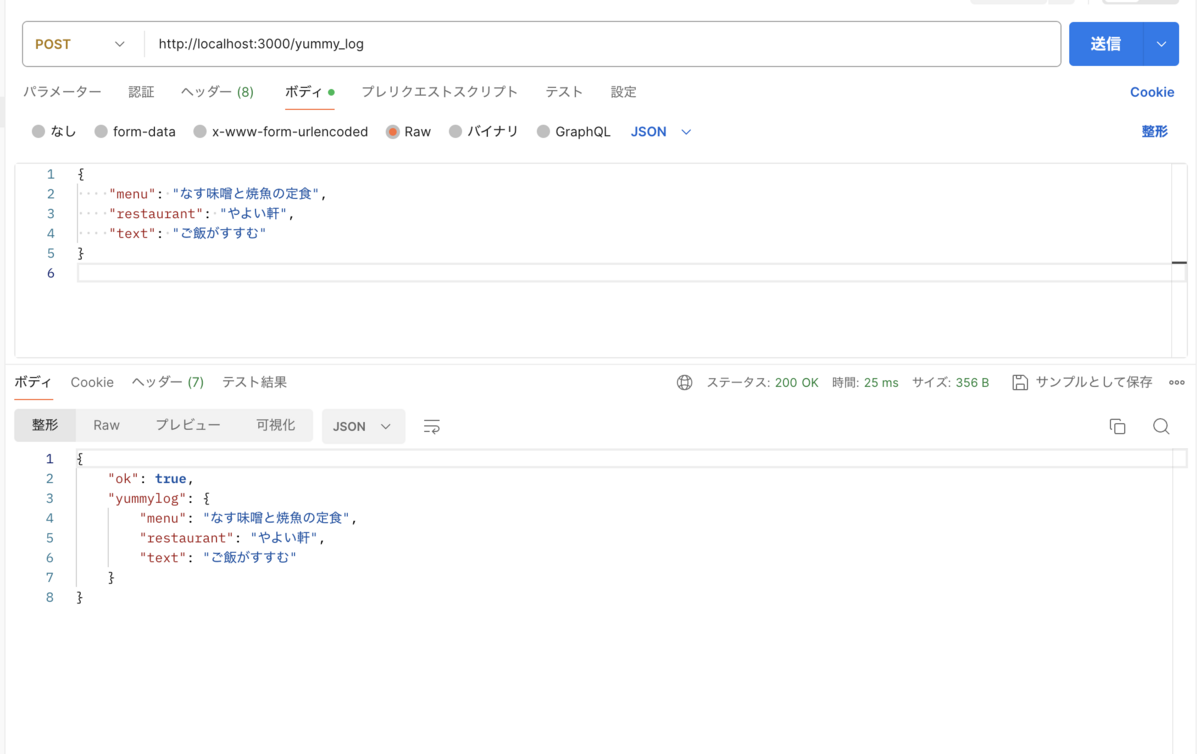Click the サイズ 356 B indicator
This screenshot has width=1200, height=754.
tap(950, 383)
